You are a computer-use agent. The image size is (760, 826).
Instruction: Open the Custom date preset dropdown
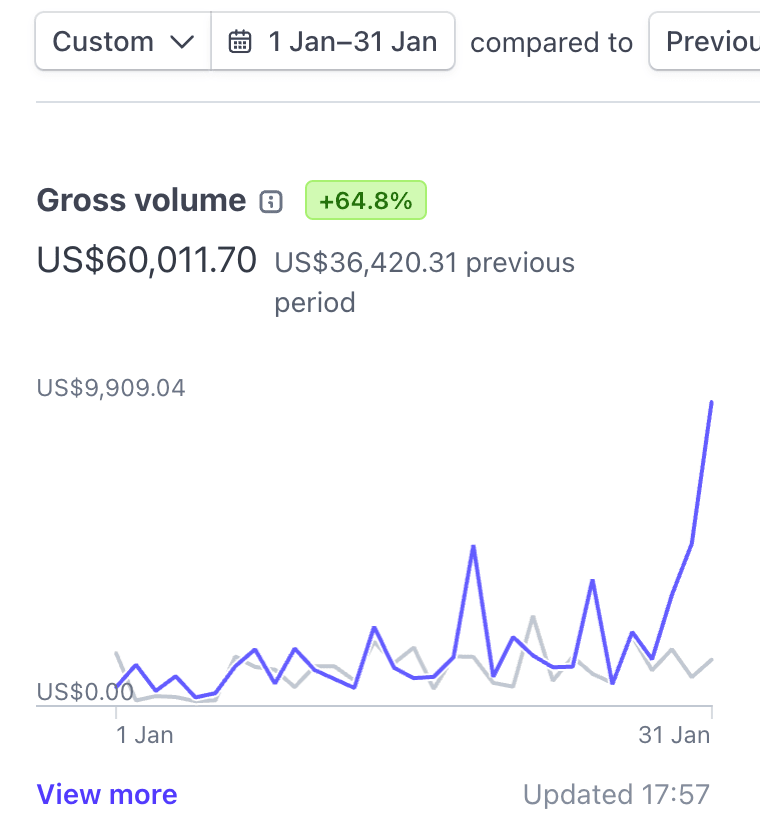tap(122, 42)
